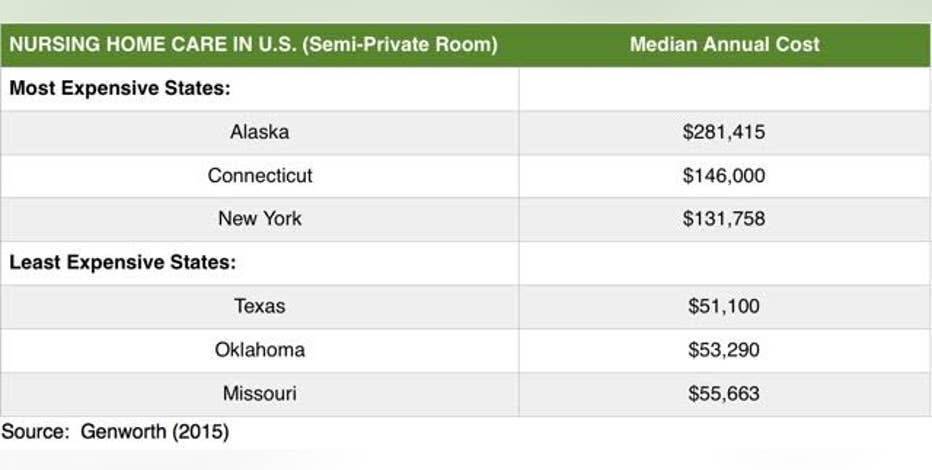Select the Oklahoma cell
The width and height of the screenshot is (932, 470).
[260, 350]
